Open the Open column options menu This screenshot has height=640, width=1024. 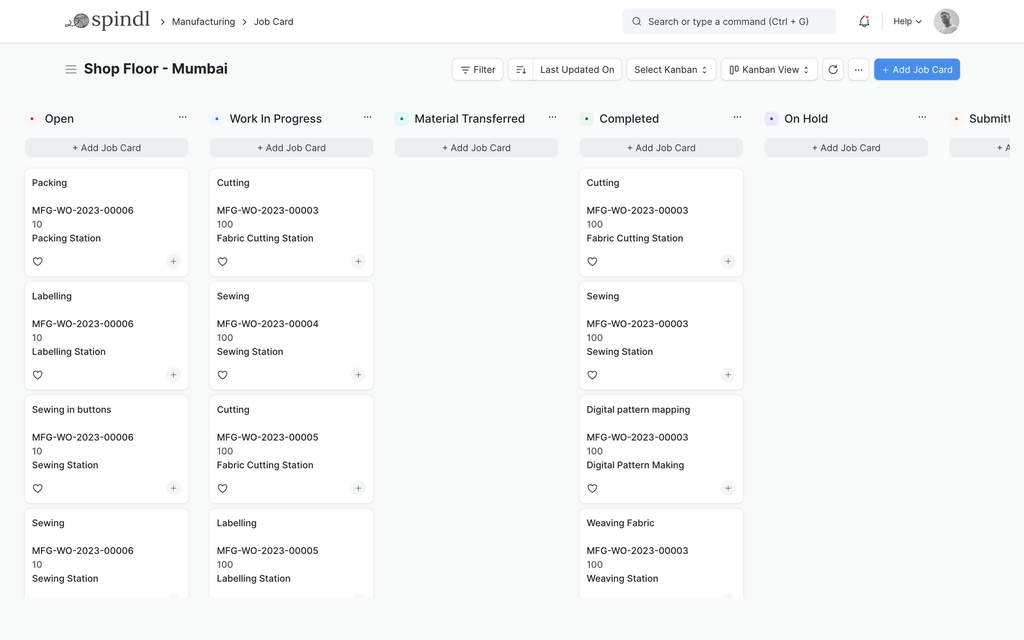tap(182, 118)
